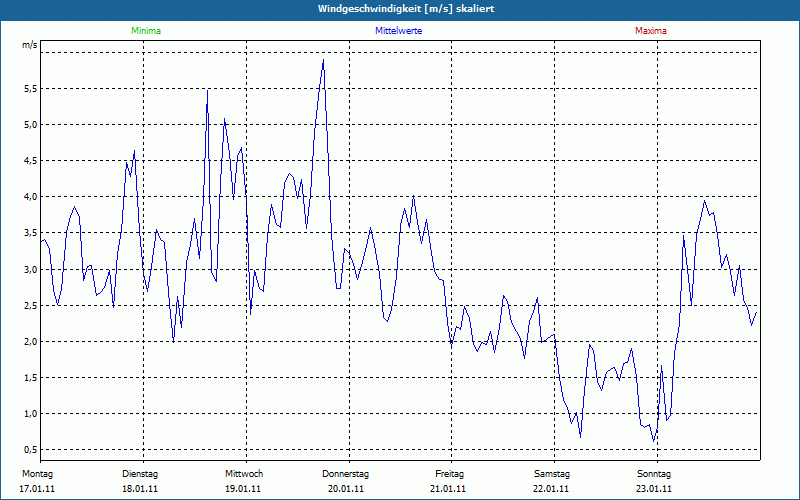
Task: Click the 0,5 y-axis value
Action: coord(31,450)
